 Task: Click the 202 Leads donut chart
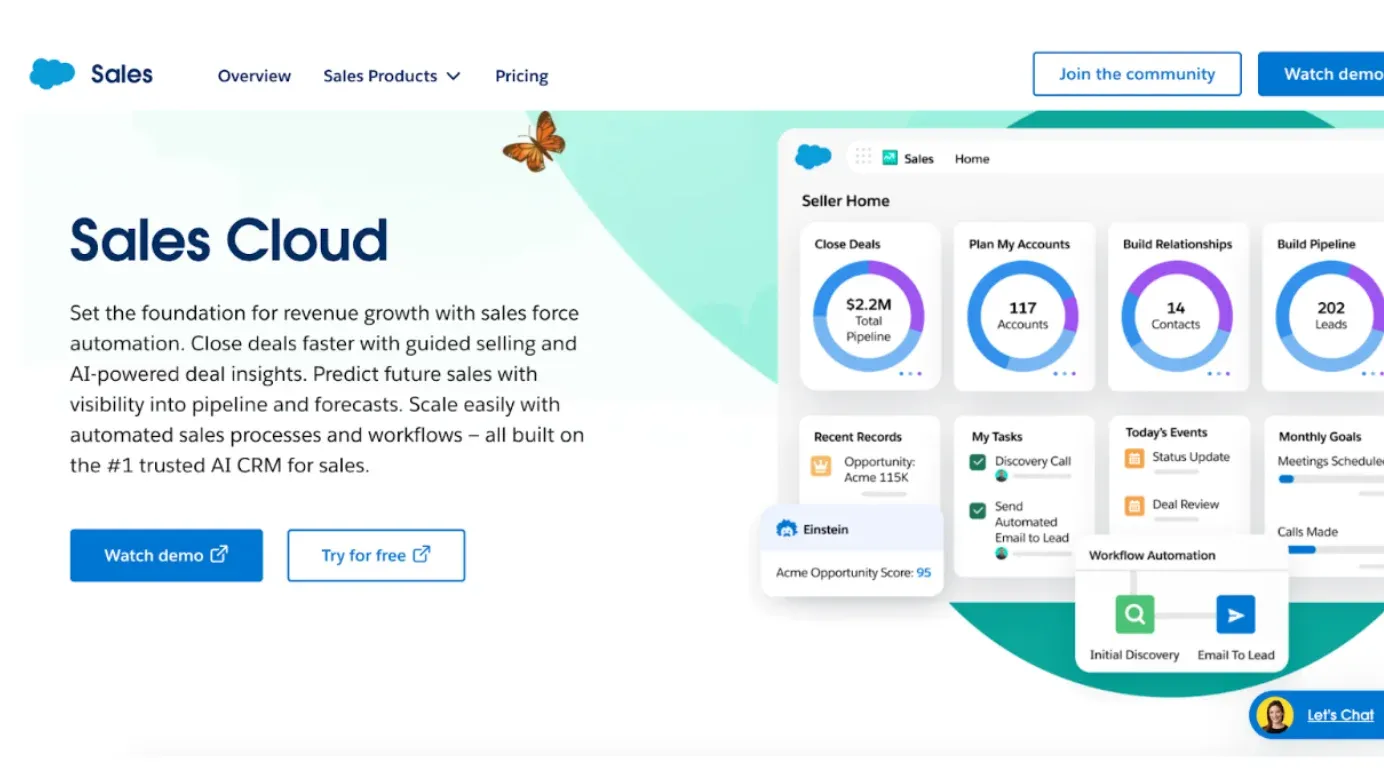[1330, 316]
